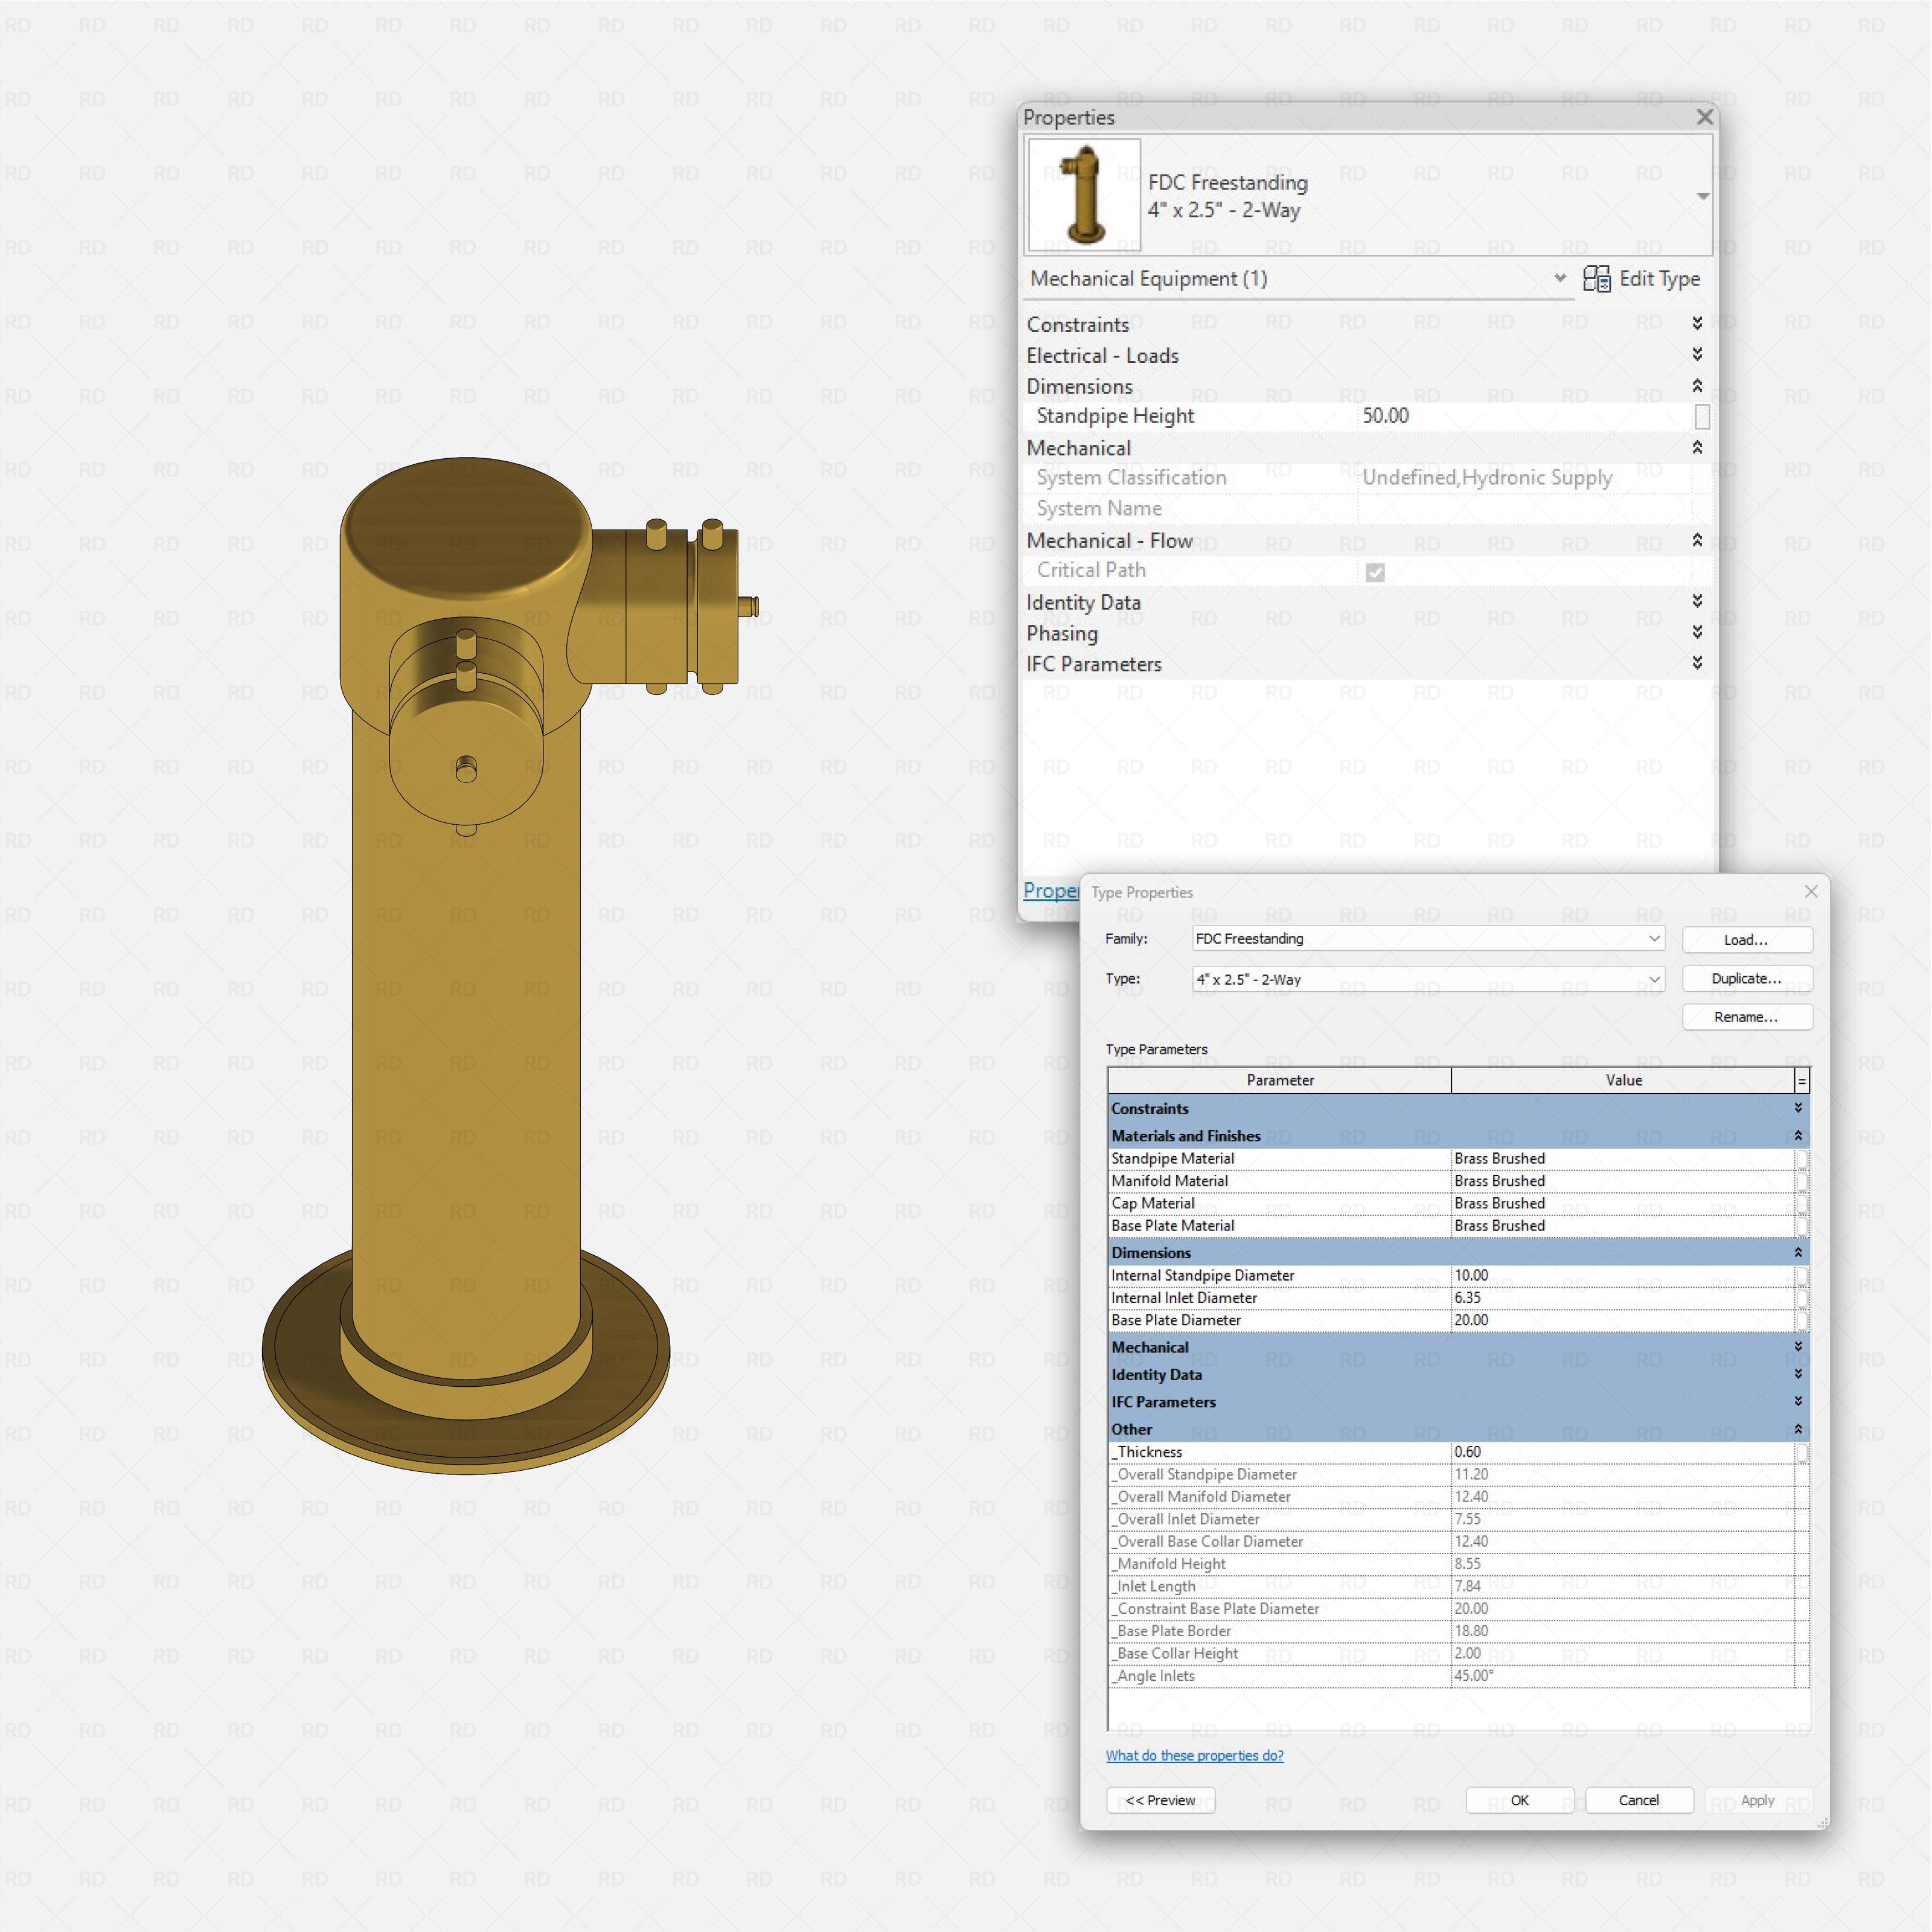Expand the IFC Parameters group in Properties palette
This screenshot has width=1932, height=1932.
pos(1697,663)
